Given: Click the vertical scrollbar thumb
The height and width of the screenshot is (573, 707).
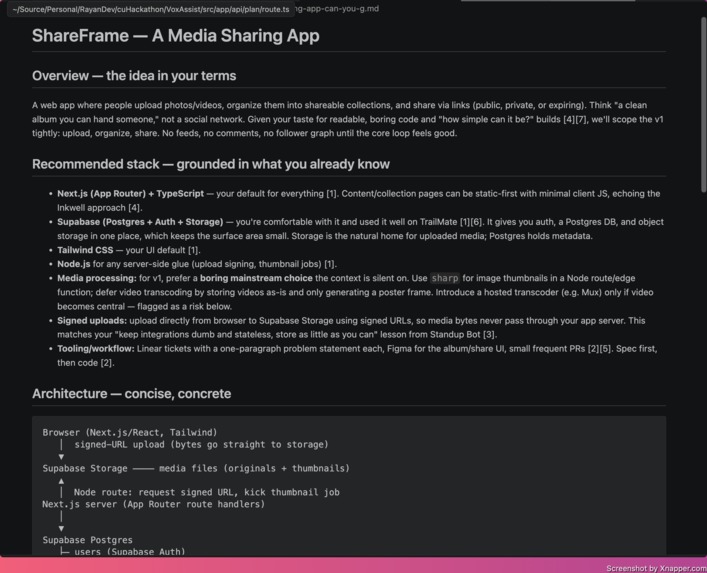Looking at the screenshot, I should pyautogui.click(x=703, y=105).
